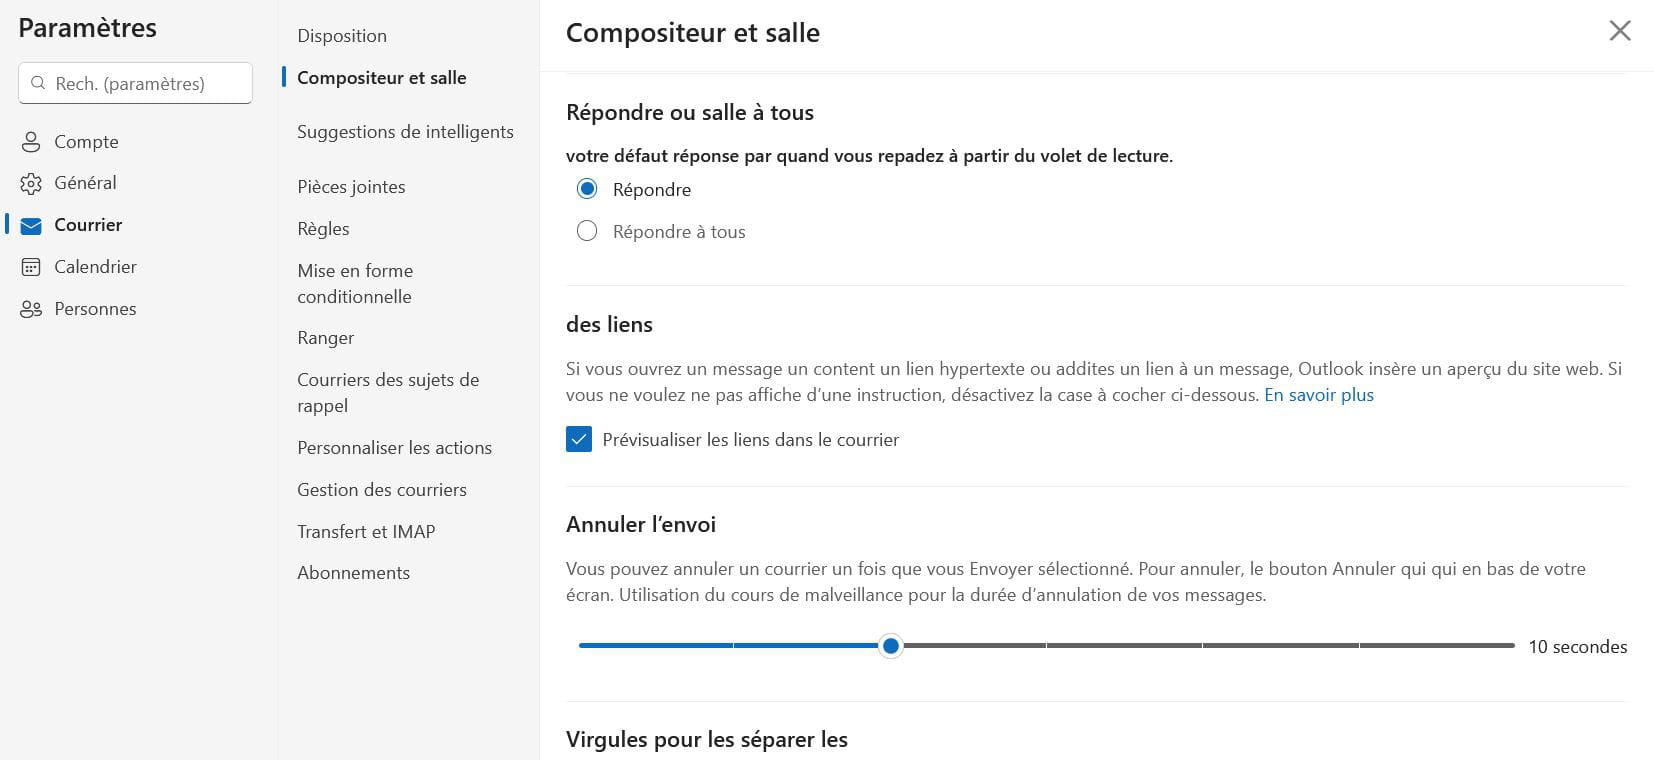Follow the En savoir plus link
The image size is (1654, 760).
pyautogui.click(x=1318, y=395)
